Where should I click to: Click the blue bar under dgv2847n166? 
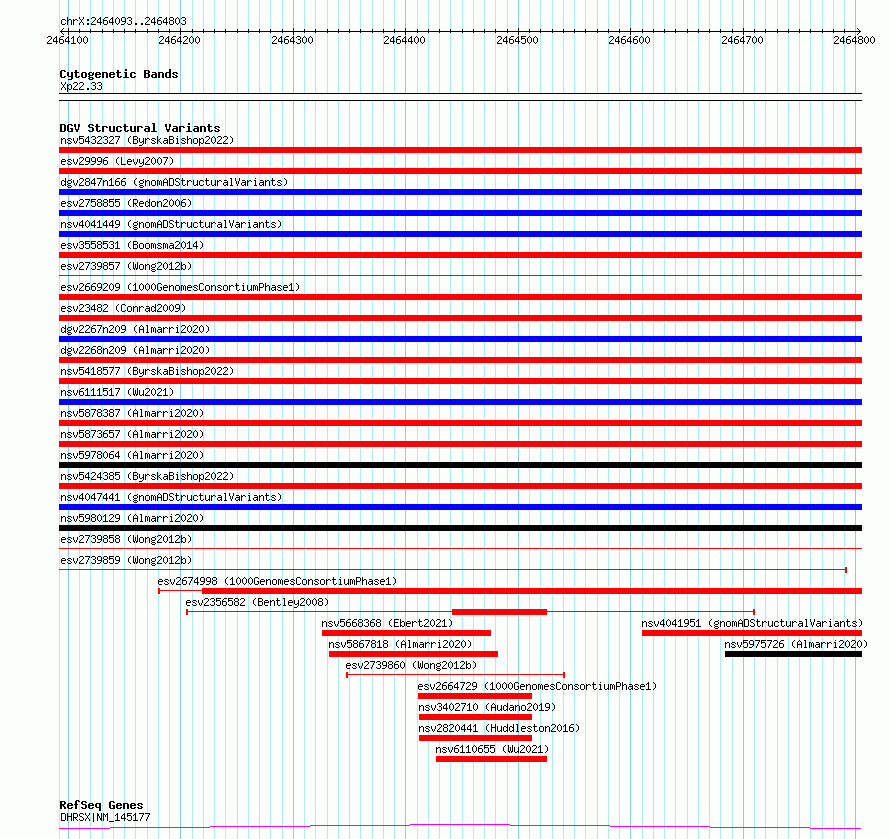pyautogui.click(x=460, y=192)
